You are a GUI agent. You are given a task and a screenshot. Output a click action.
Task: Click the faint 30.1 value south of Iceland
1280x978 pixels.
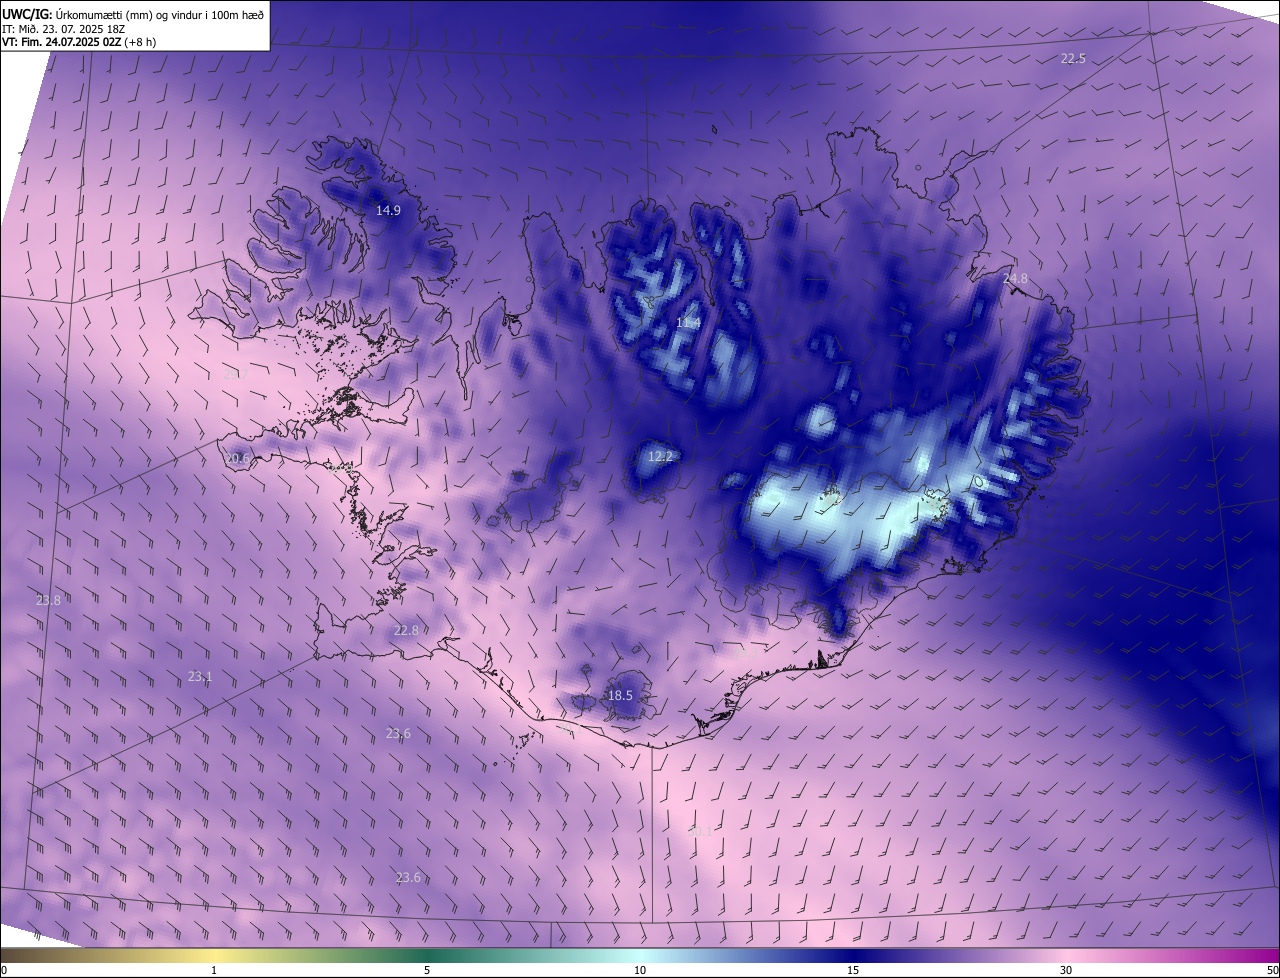(700, 831)
